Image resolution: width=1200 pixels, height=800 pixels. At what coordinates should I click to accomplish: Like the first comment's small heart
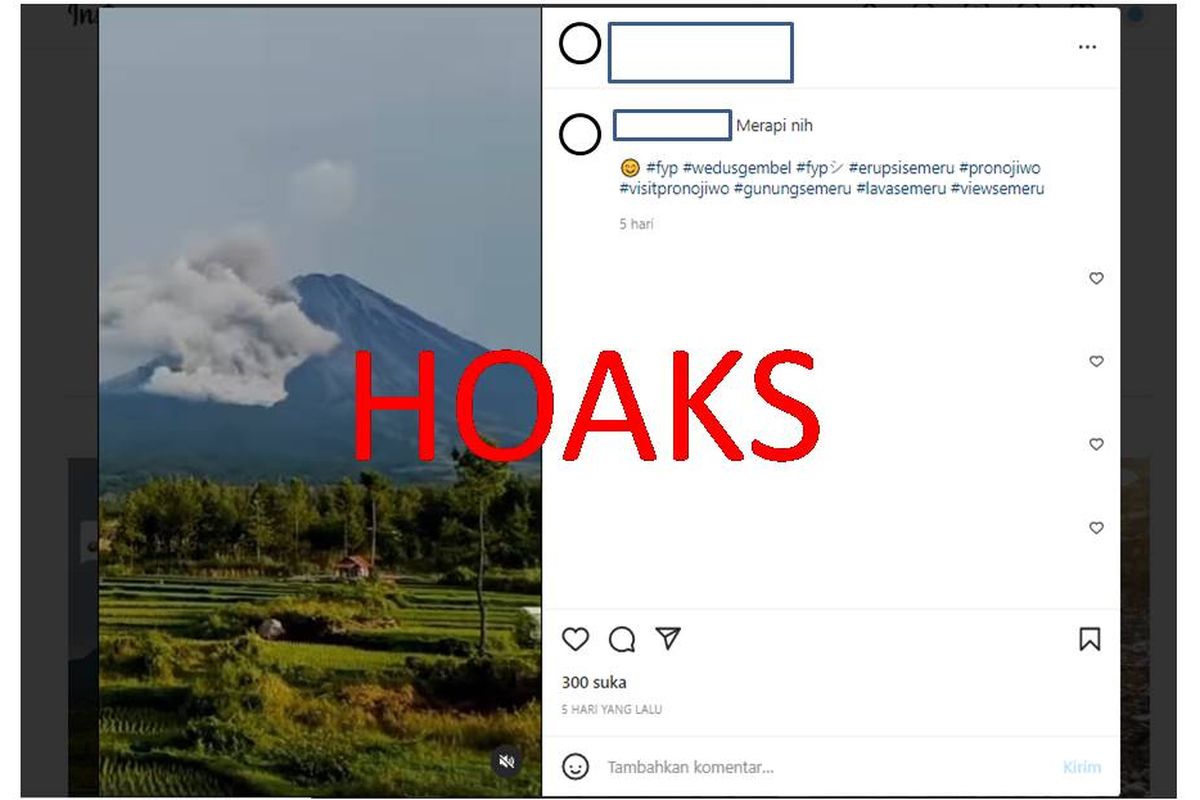click(1096, 278)
